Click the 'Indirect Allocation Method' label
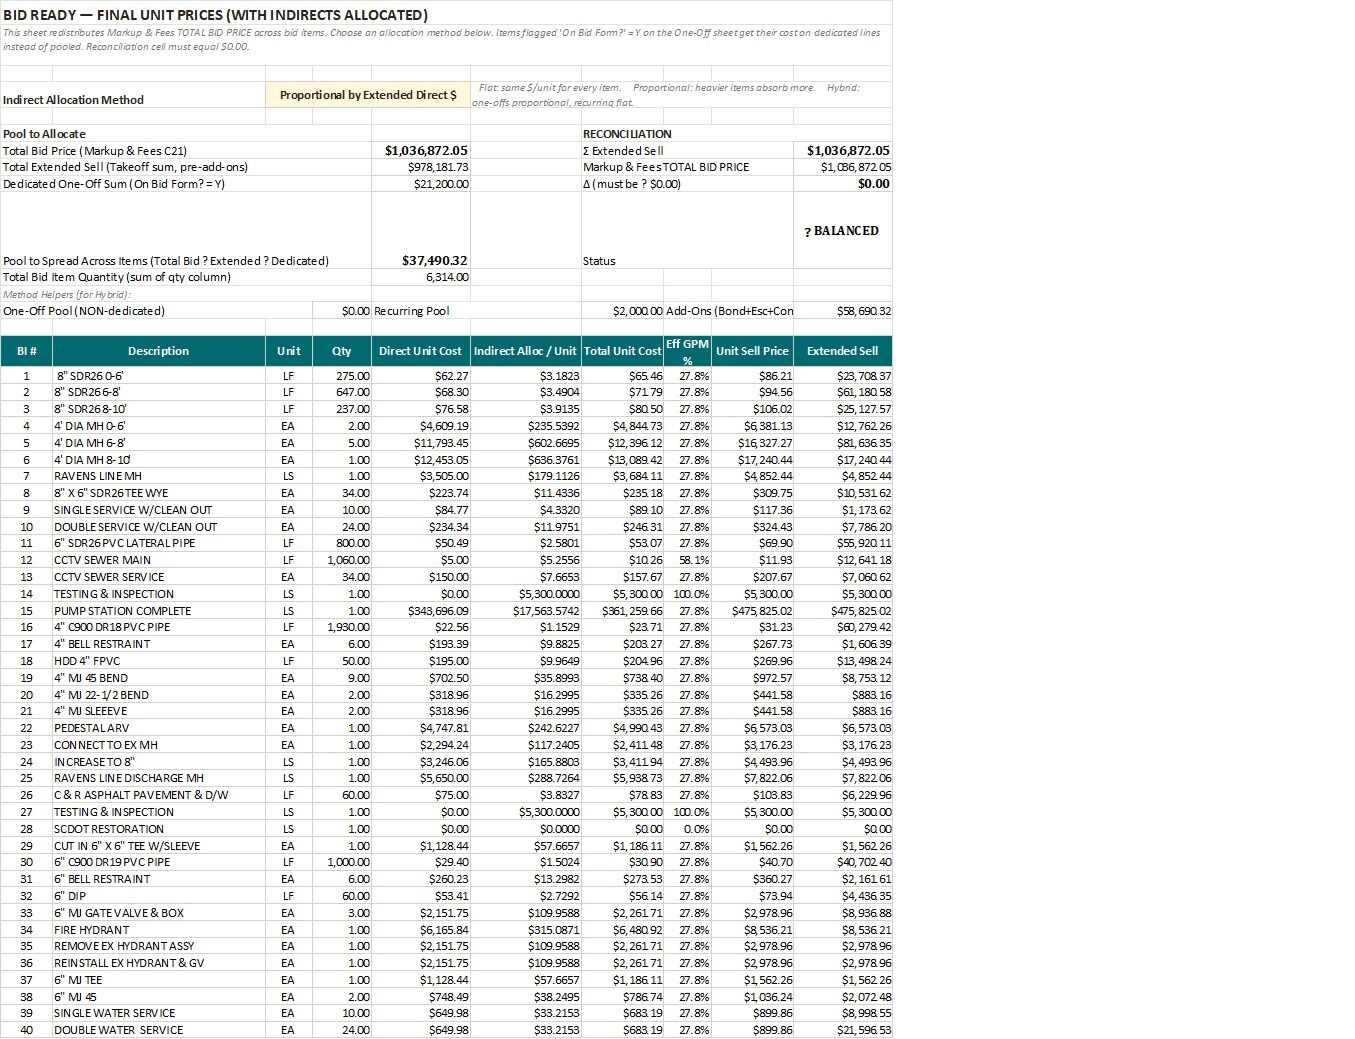1355x1039 pixels. pyautogui.click(x=73, y=100)
